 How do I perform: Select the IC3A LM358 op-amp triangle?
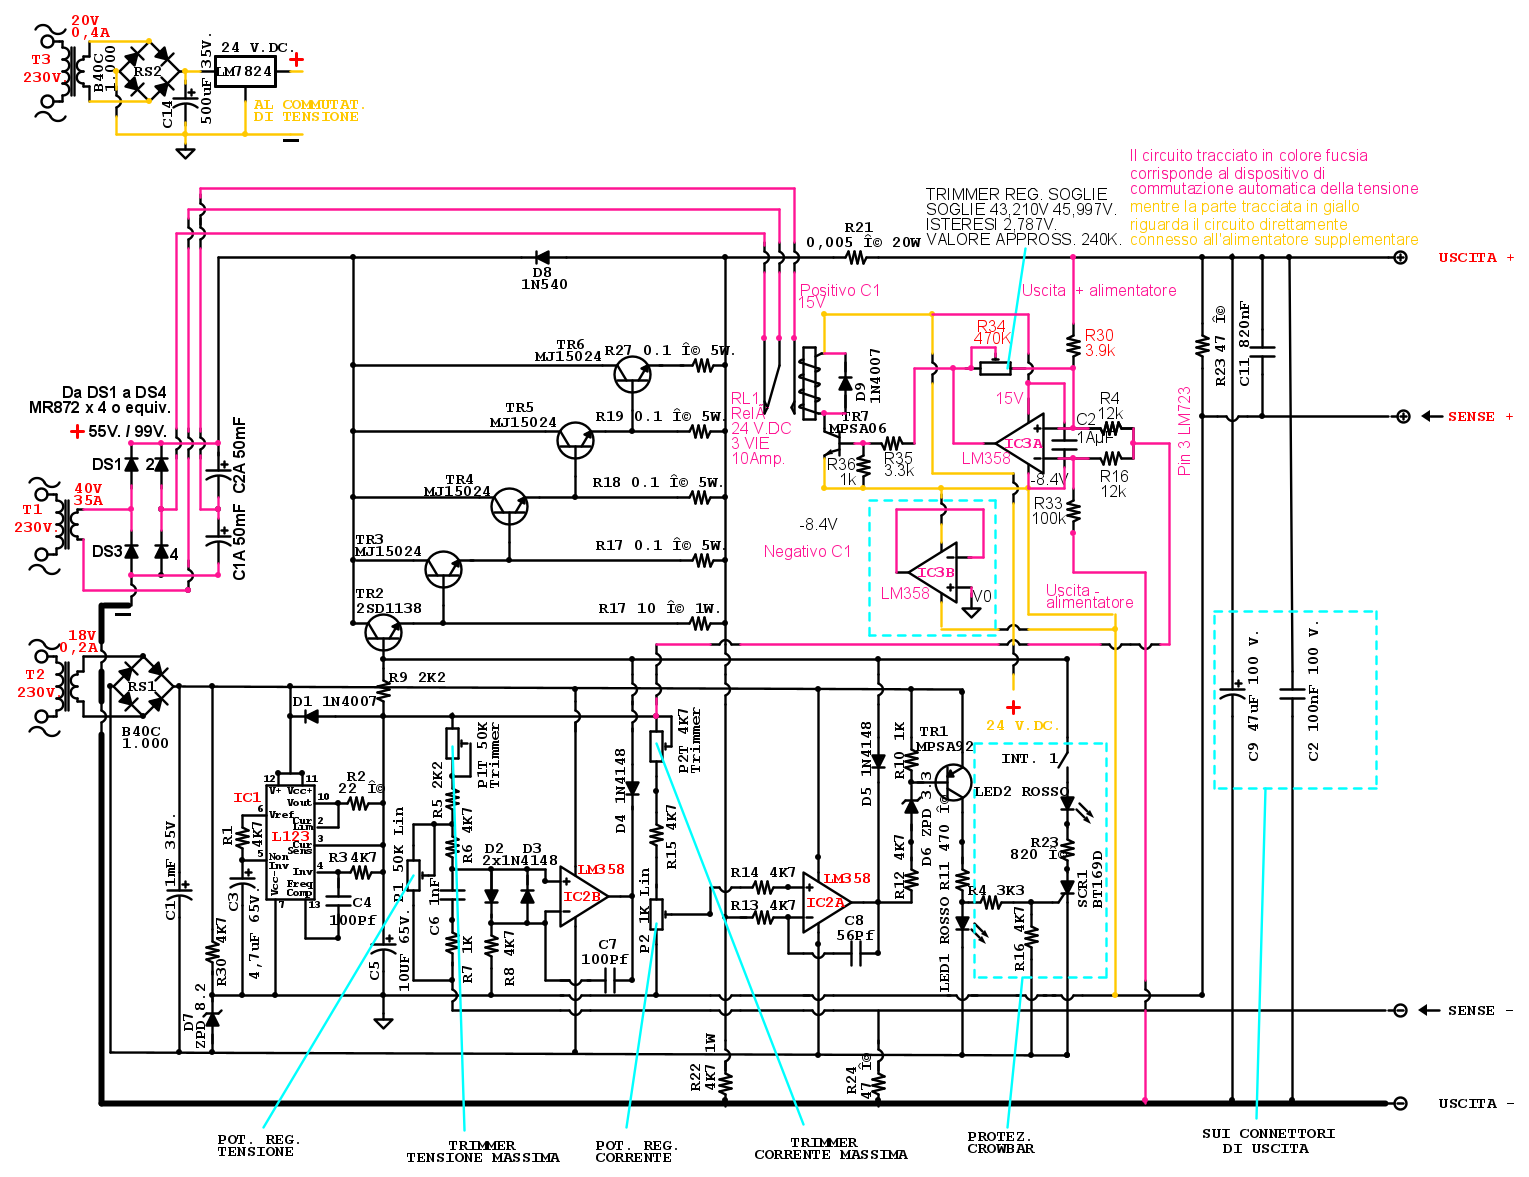(1022, 444)
